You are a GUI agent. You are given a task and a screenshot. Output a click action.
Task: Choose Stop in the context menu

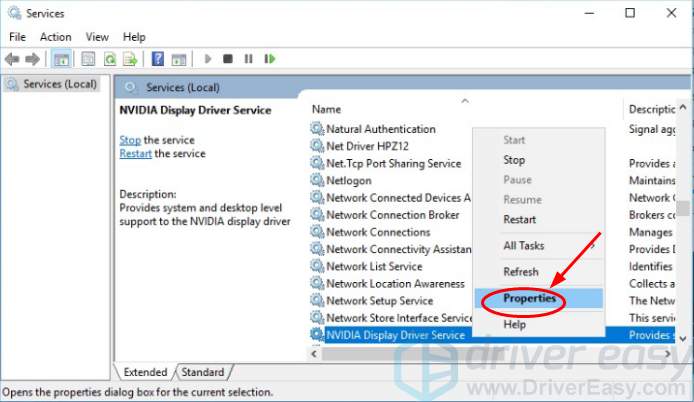[x=539, y=160]
